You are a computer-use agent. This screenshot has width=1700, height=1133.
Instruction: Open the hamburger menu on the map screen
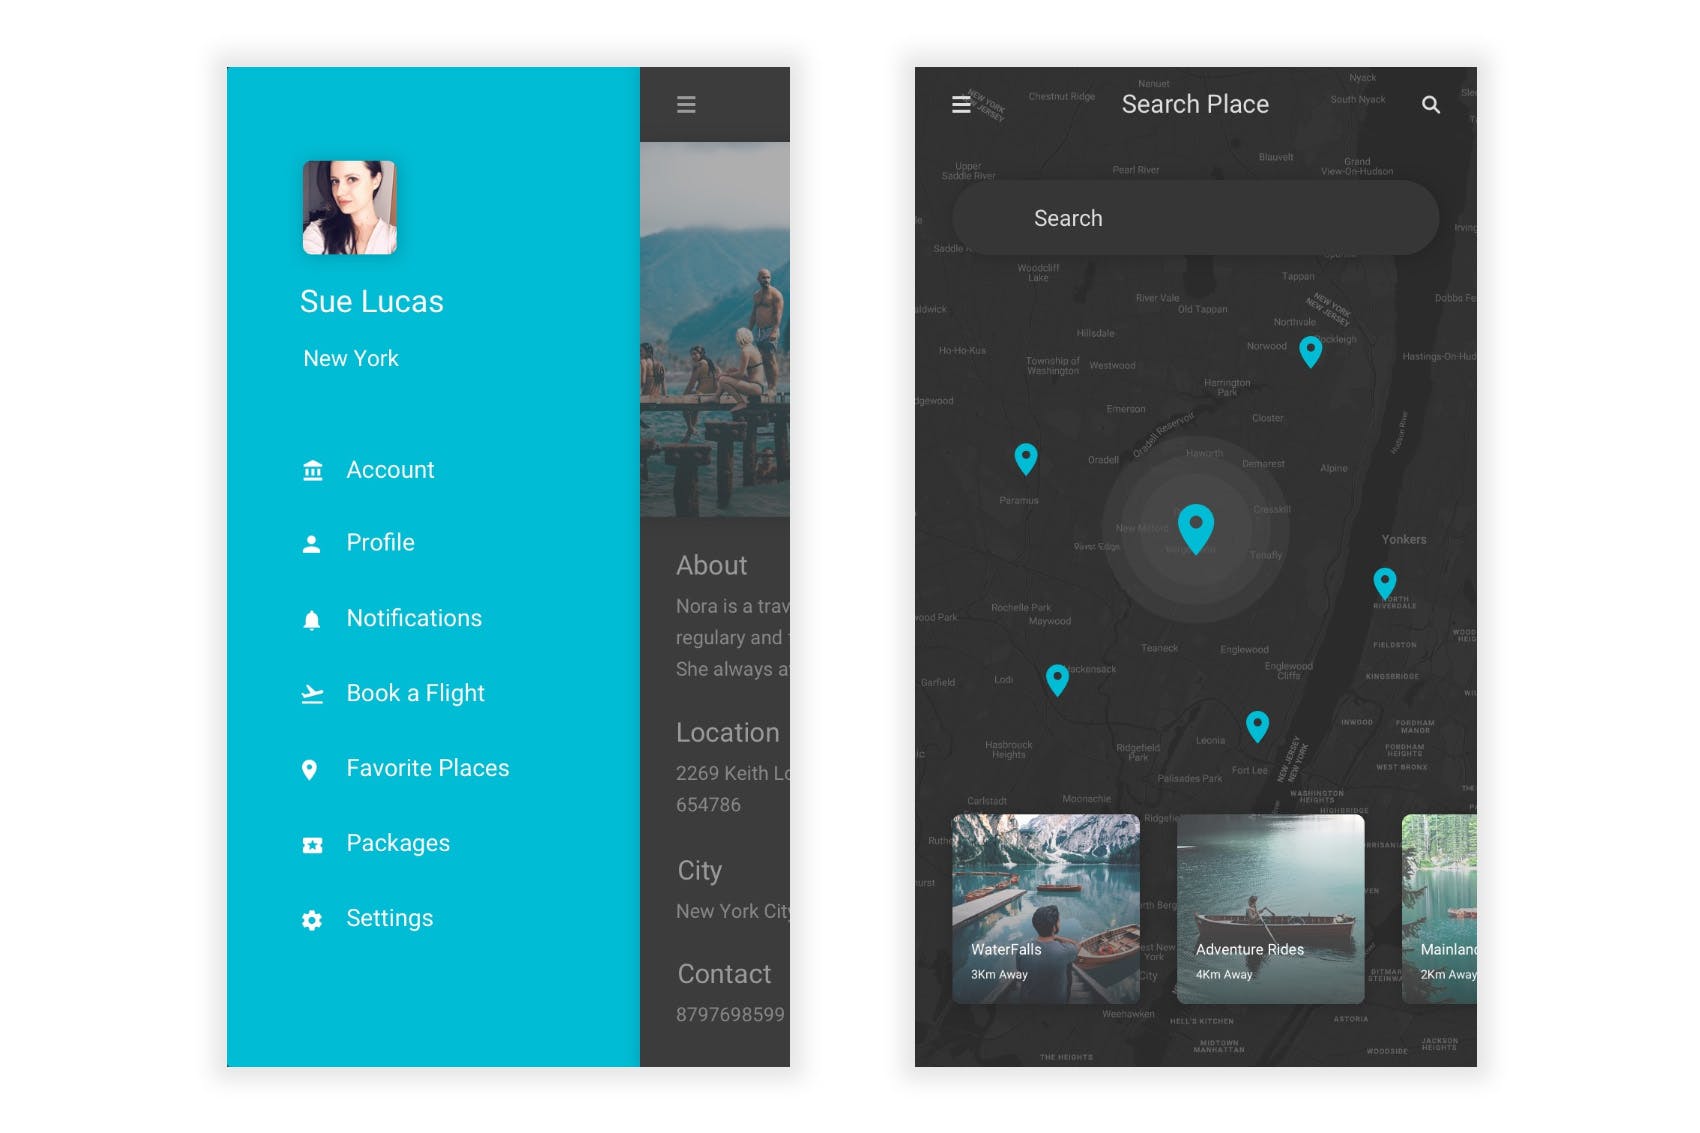(962, 104)
